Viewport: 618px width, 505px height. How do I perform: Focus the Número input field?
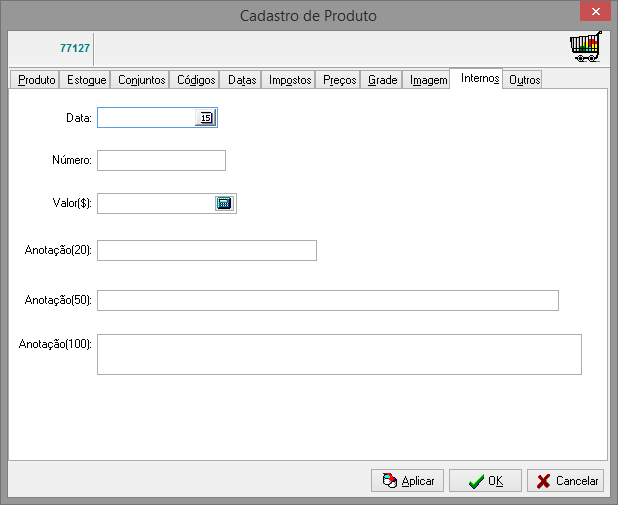click(x=161, y=161)
